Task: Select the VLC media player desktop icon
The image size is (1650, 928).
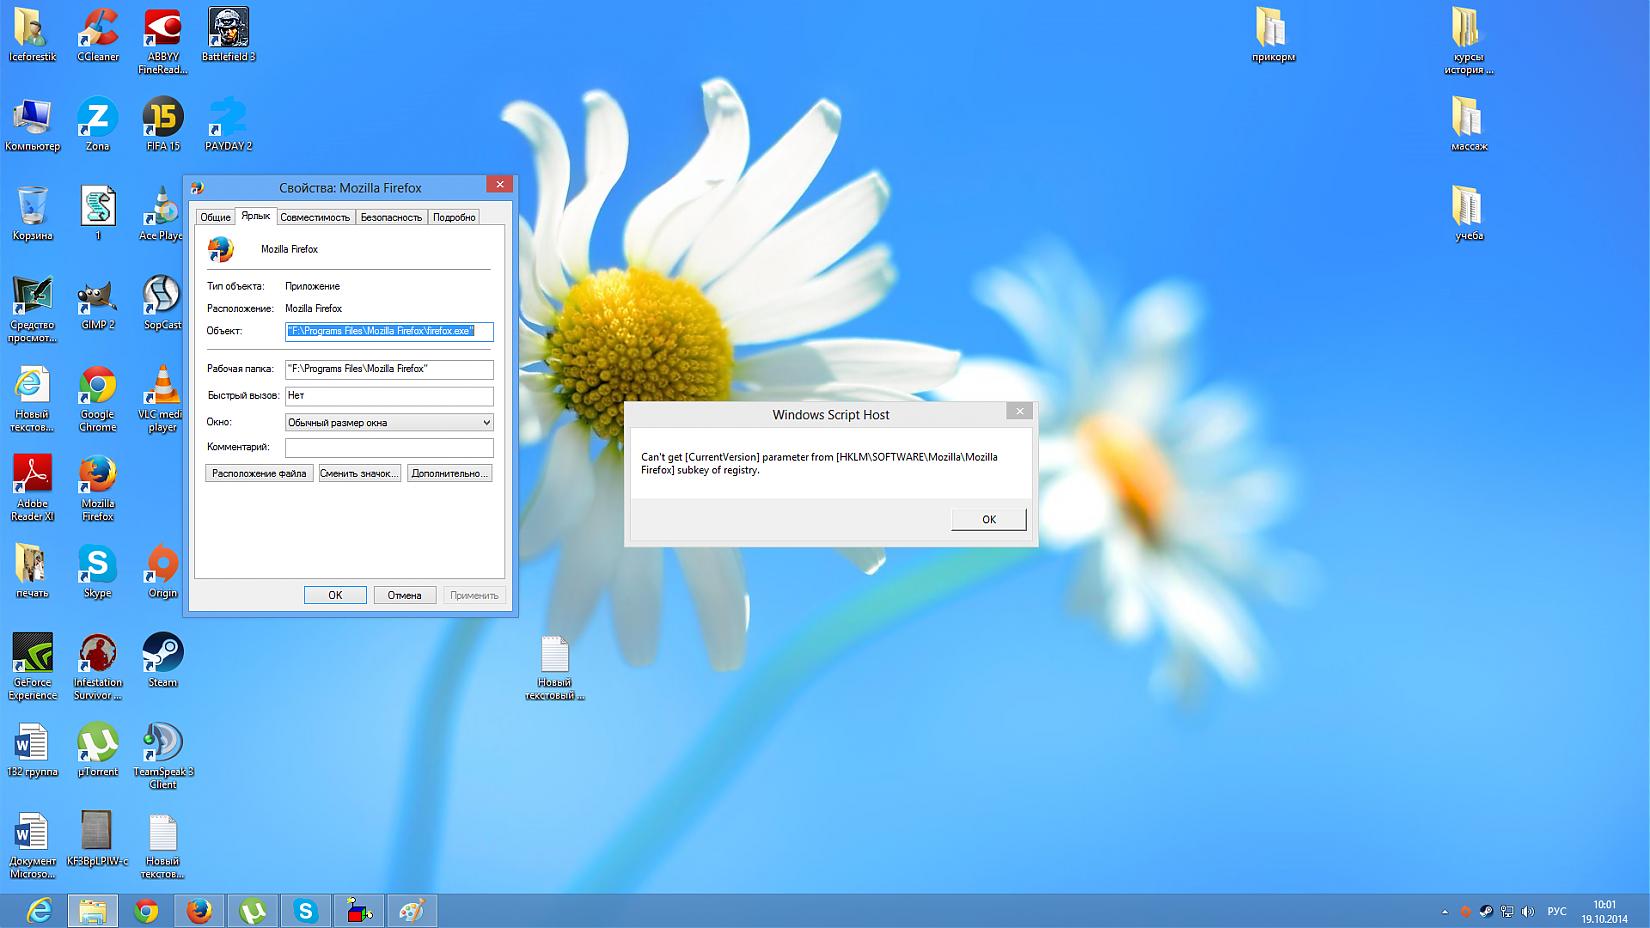Action: point(162,399)
